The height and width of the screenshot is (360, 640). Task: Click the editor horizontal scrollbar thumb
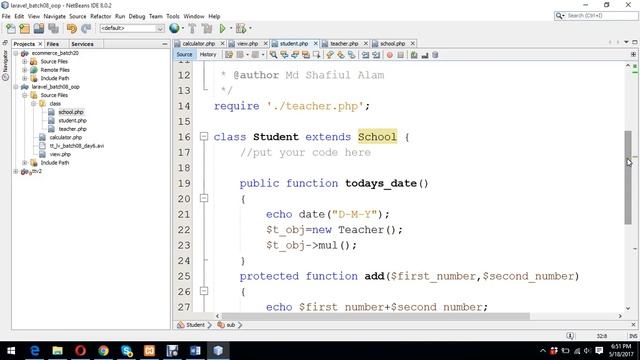tap(376, 316)
